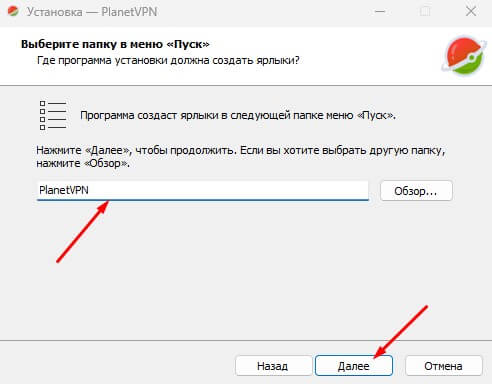The height and width of the screenshot is (384, 492).
Task: Click the Далее button to continue
Action: coord(354,366)
